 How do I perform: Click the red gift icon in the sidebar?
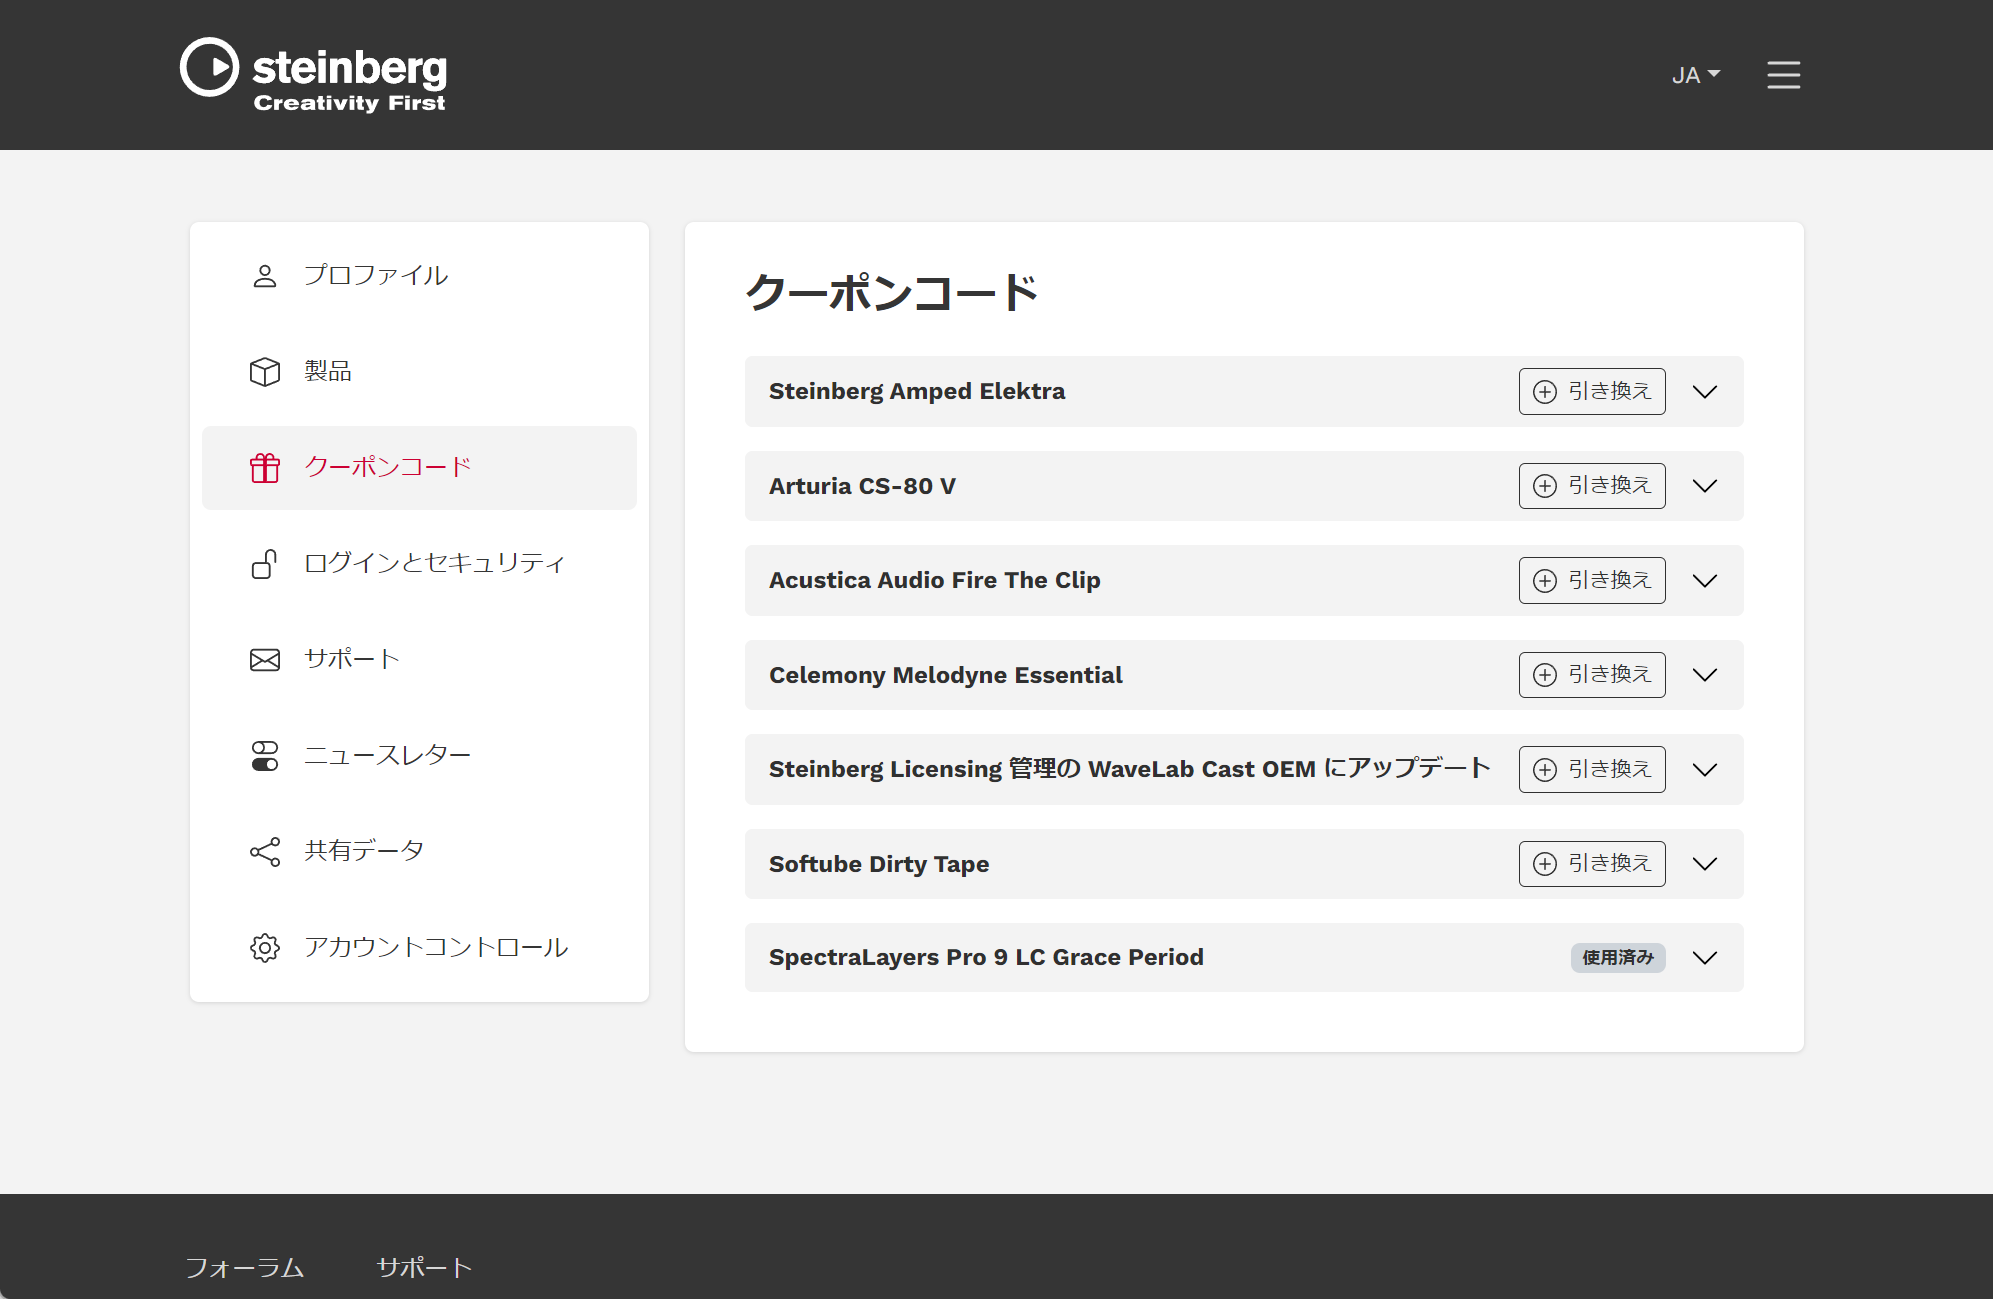coord(265,468)
